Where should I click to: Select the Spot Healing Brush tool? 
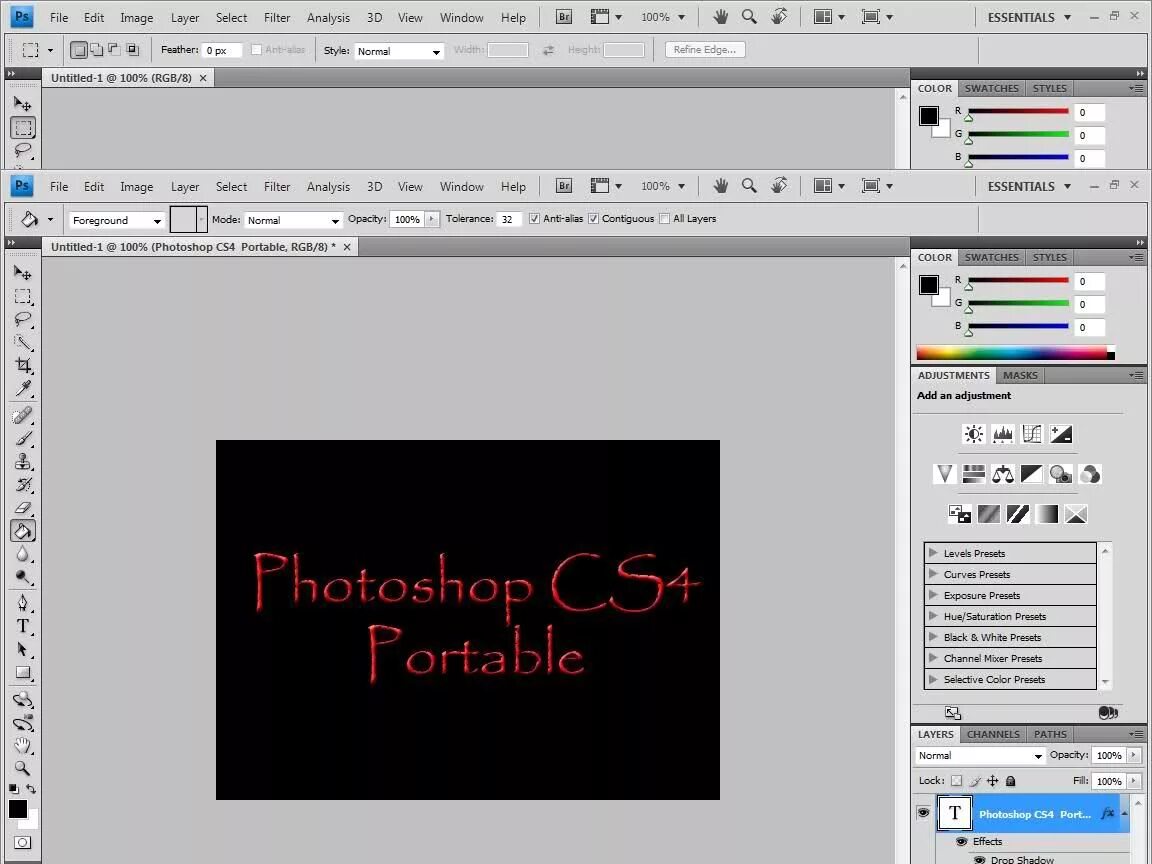23,416
